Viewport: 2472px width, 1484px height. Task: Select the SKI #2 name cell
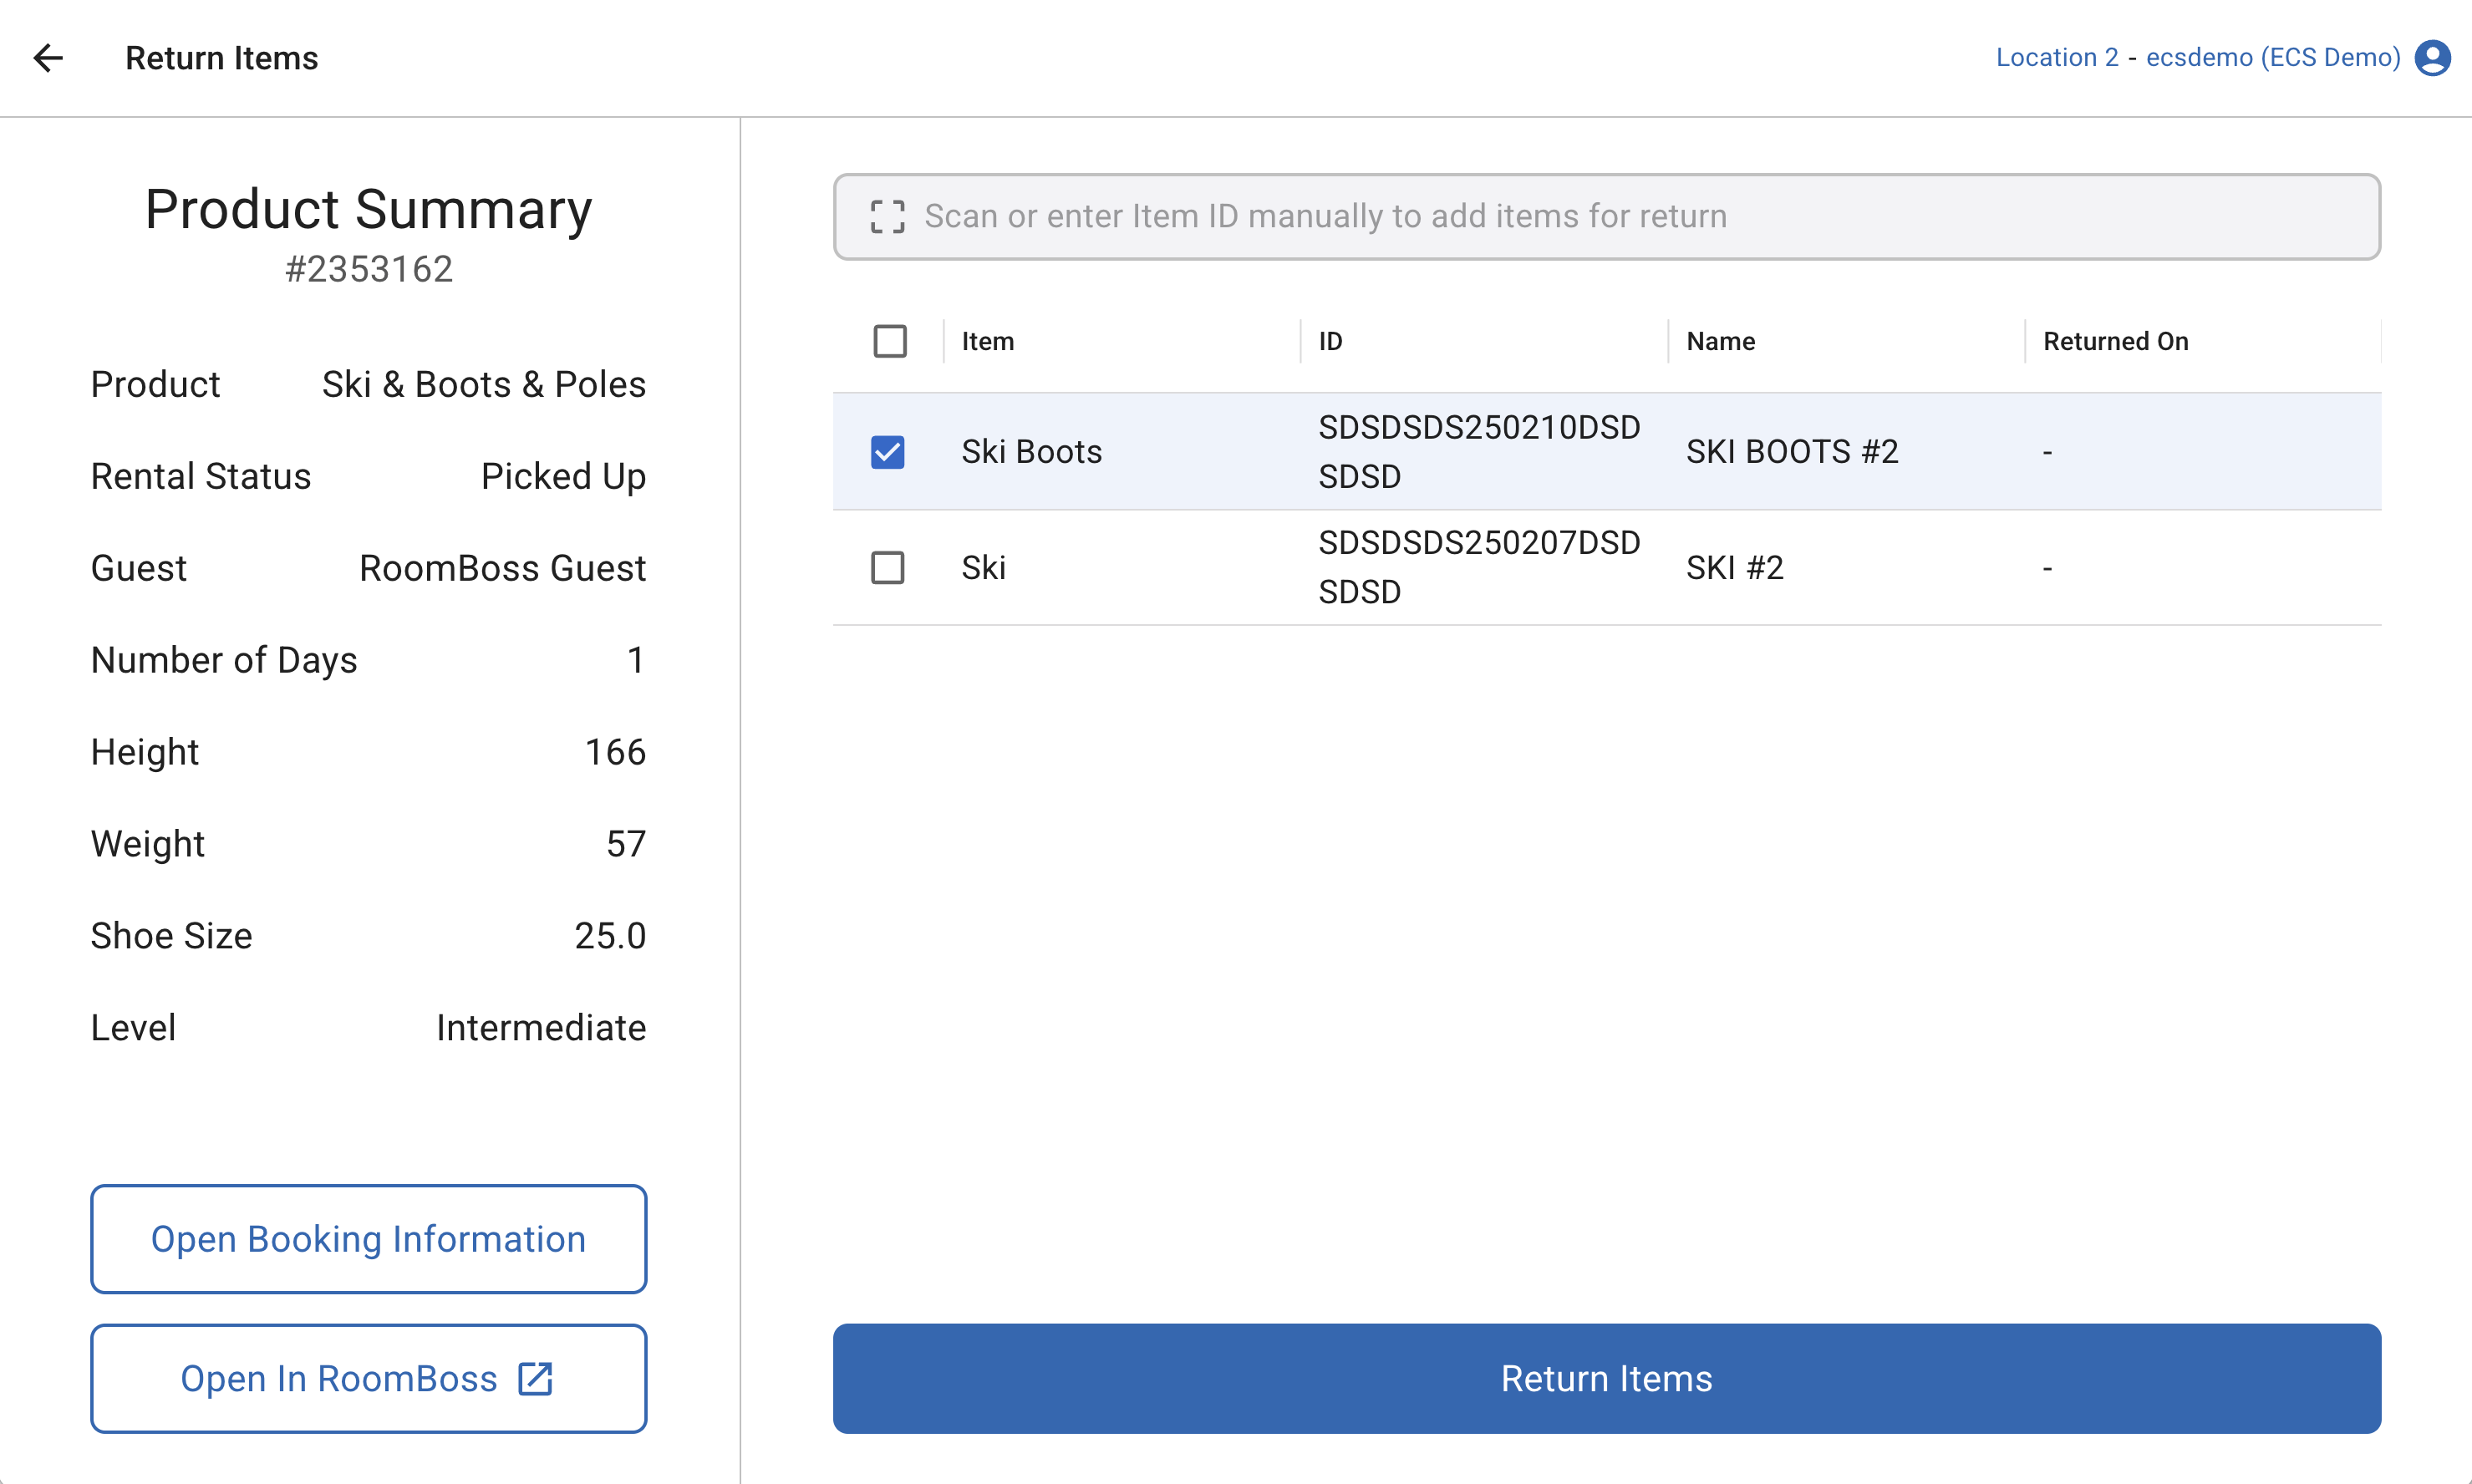tap(1734, 568)
